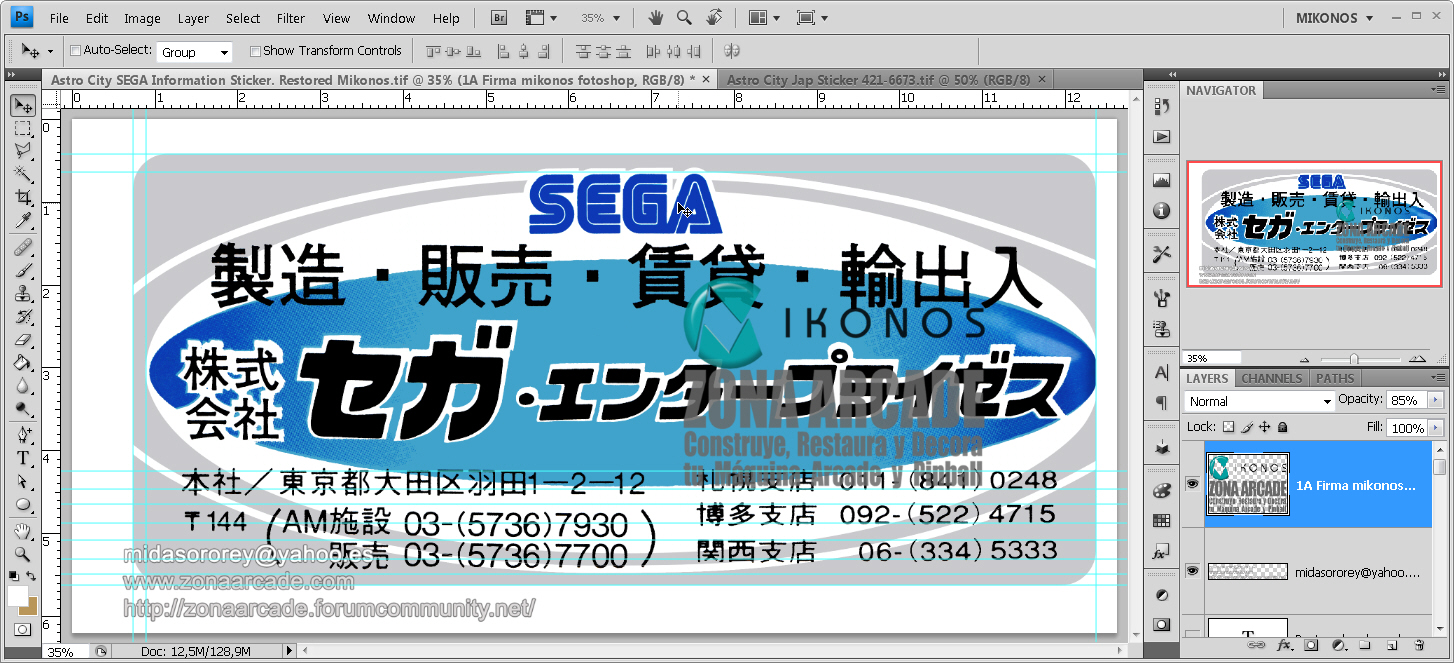The image size is (1454, 663).
Task: Select the Crop tool
Action: 22,198
